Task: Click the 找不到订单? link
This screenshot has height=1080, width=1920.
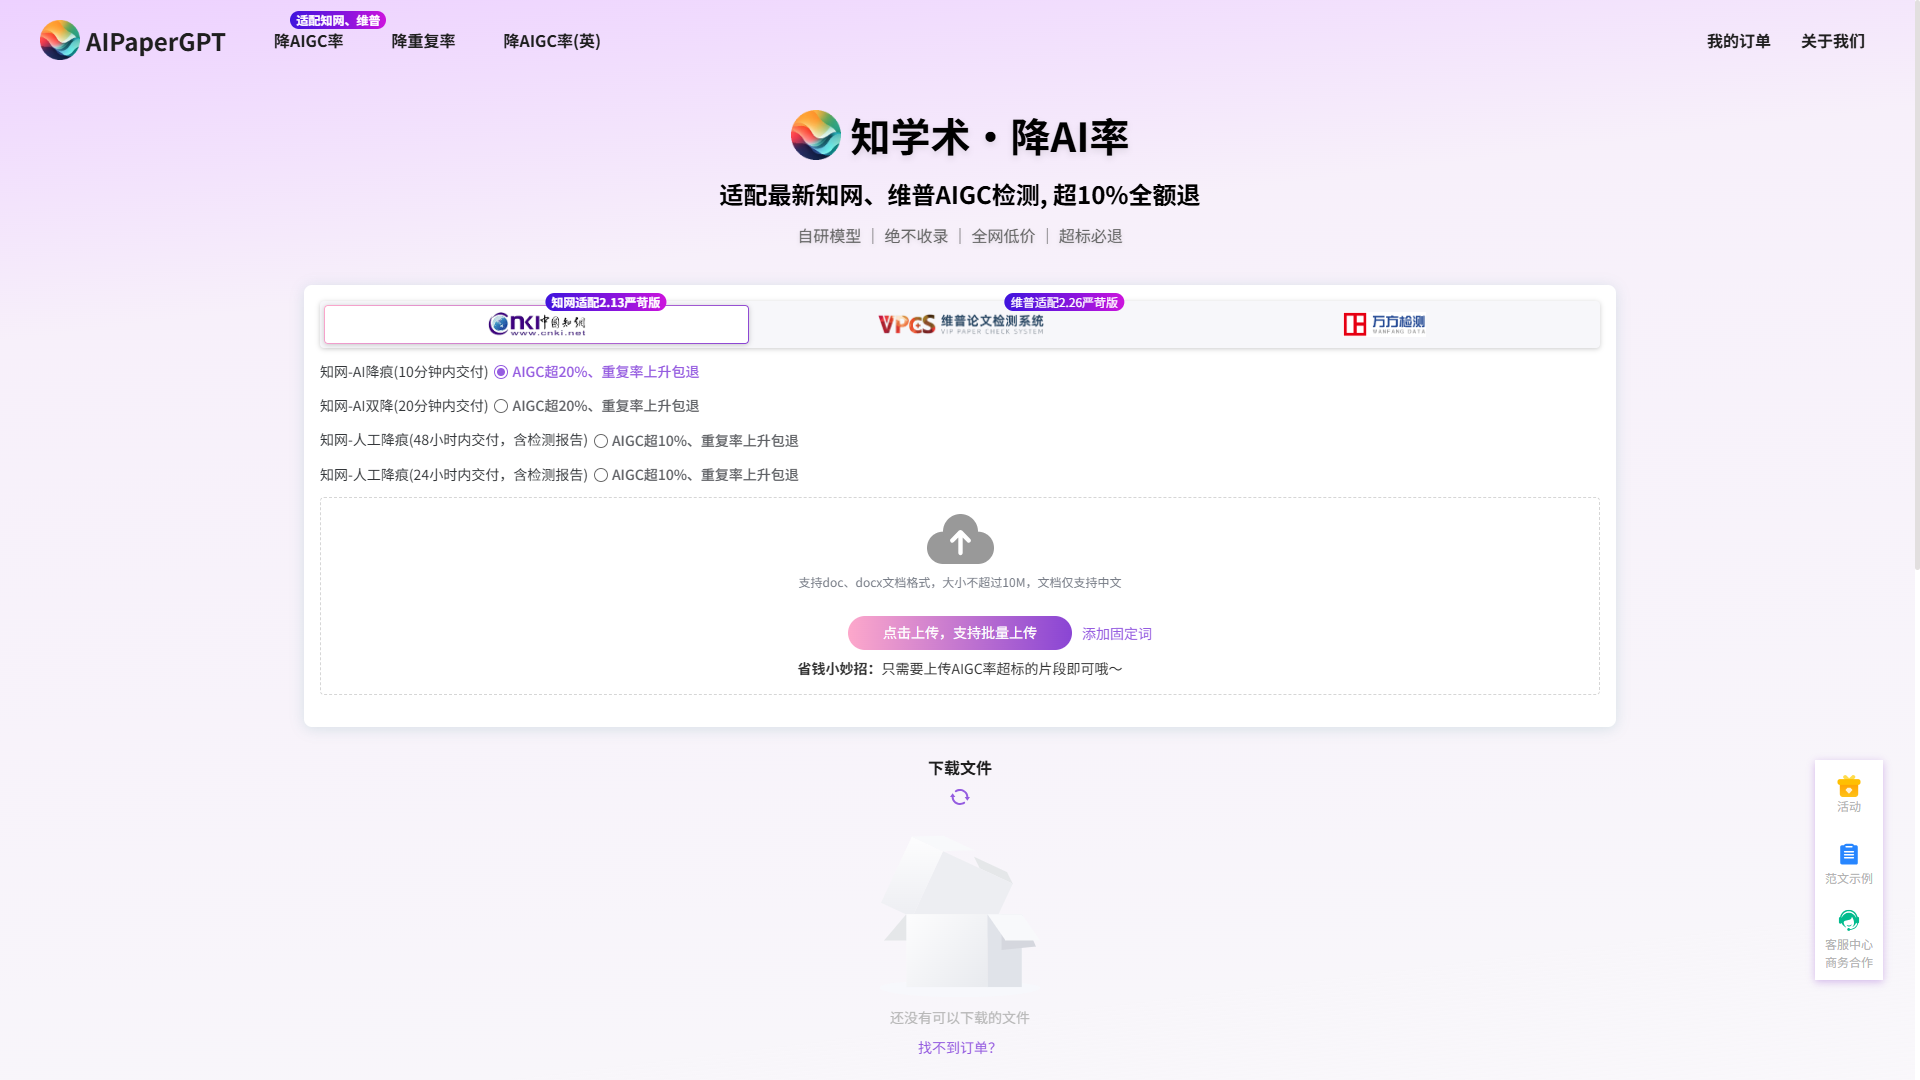Action: (x=957, y=1047)
